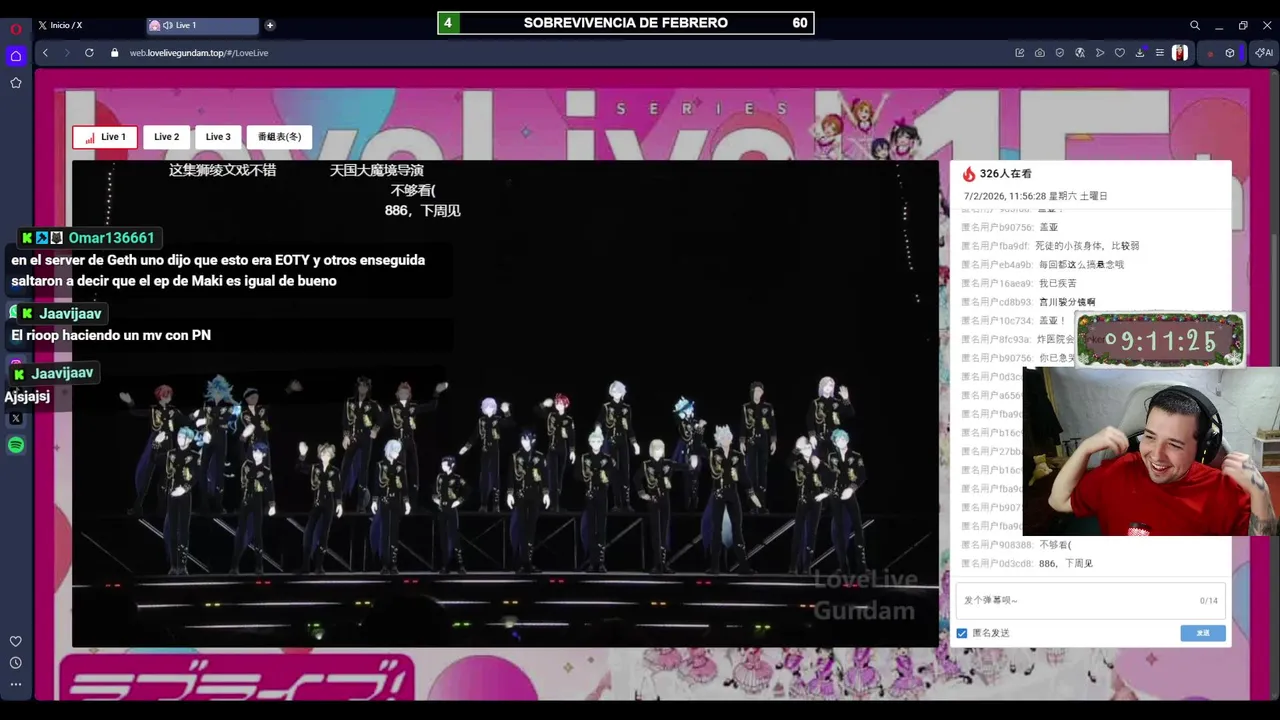Screen dimensions: 1280x720
Task: Open the Easy Setup sliders icon
Action: [1160, 53]
